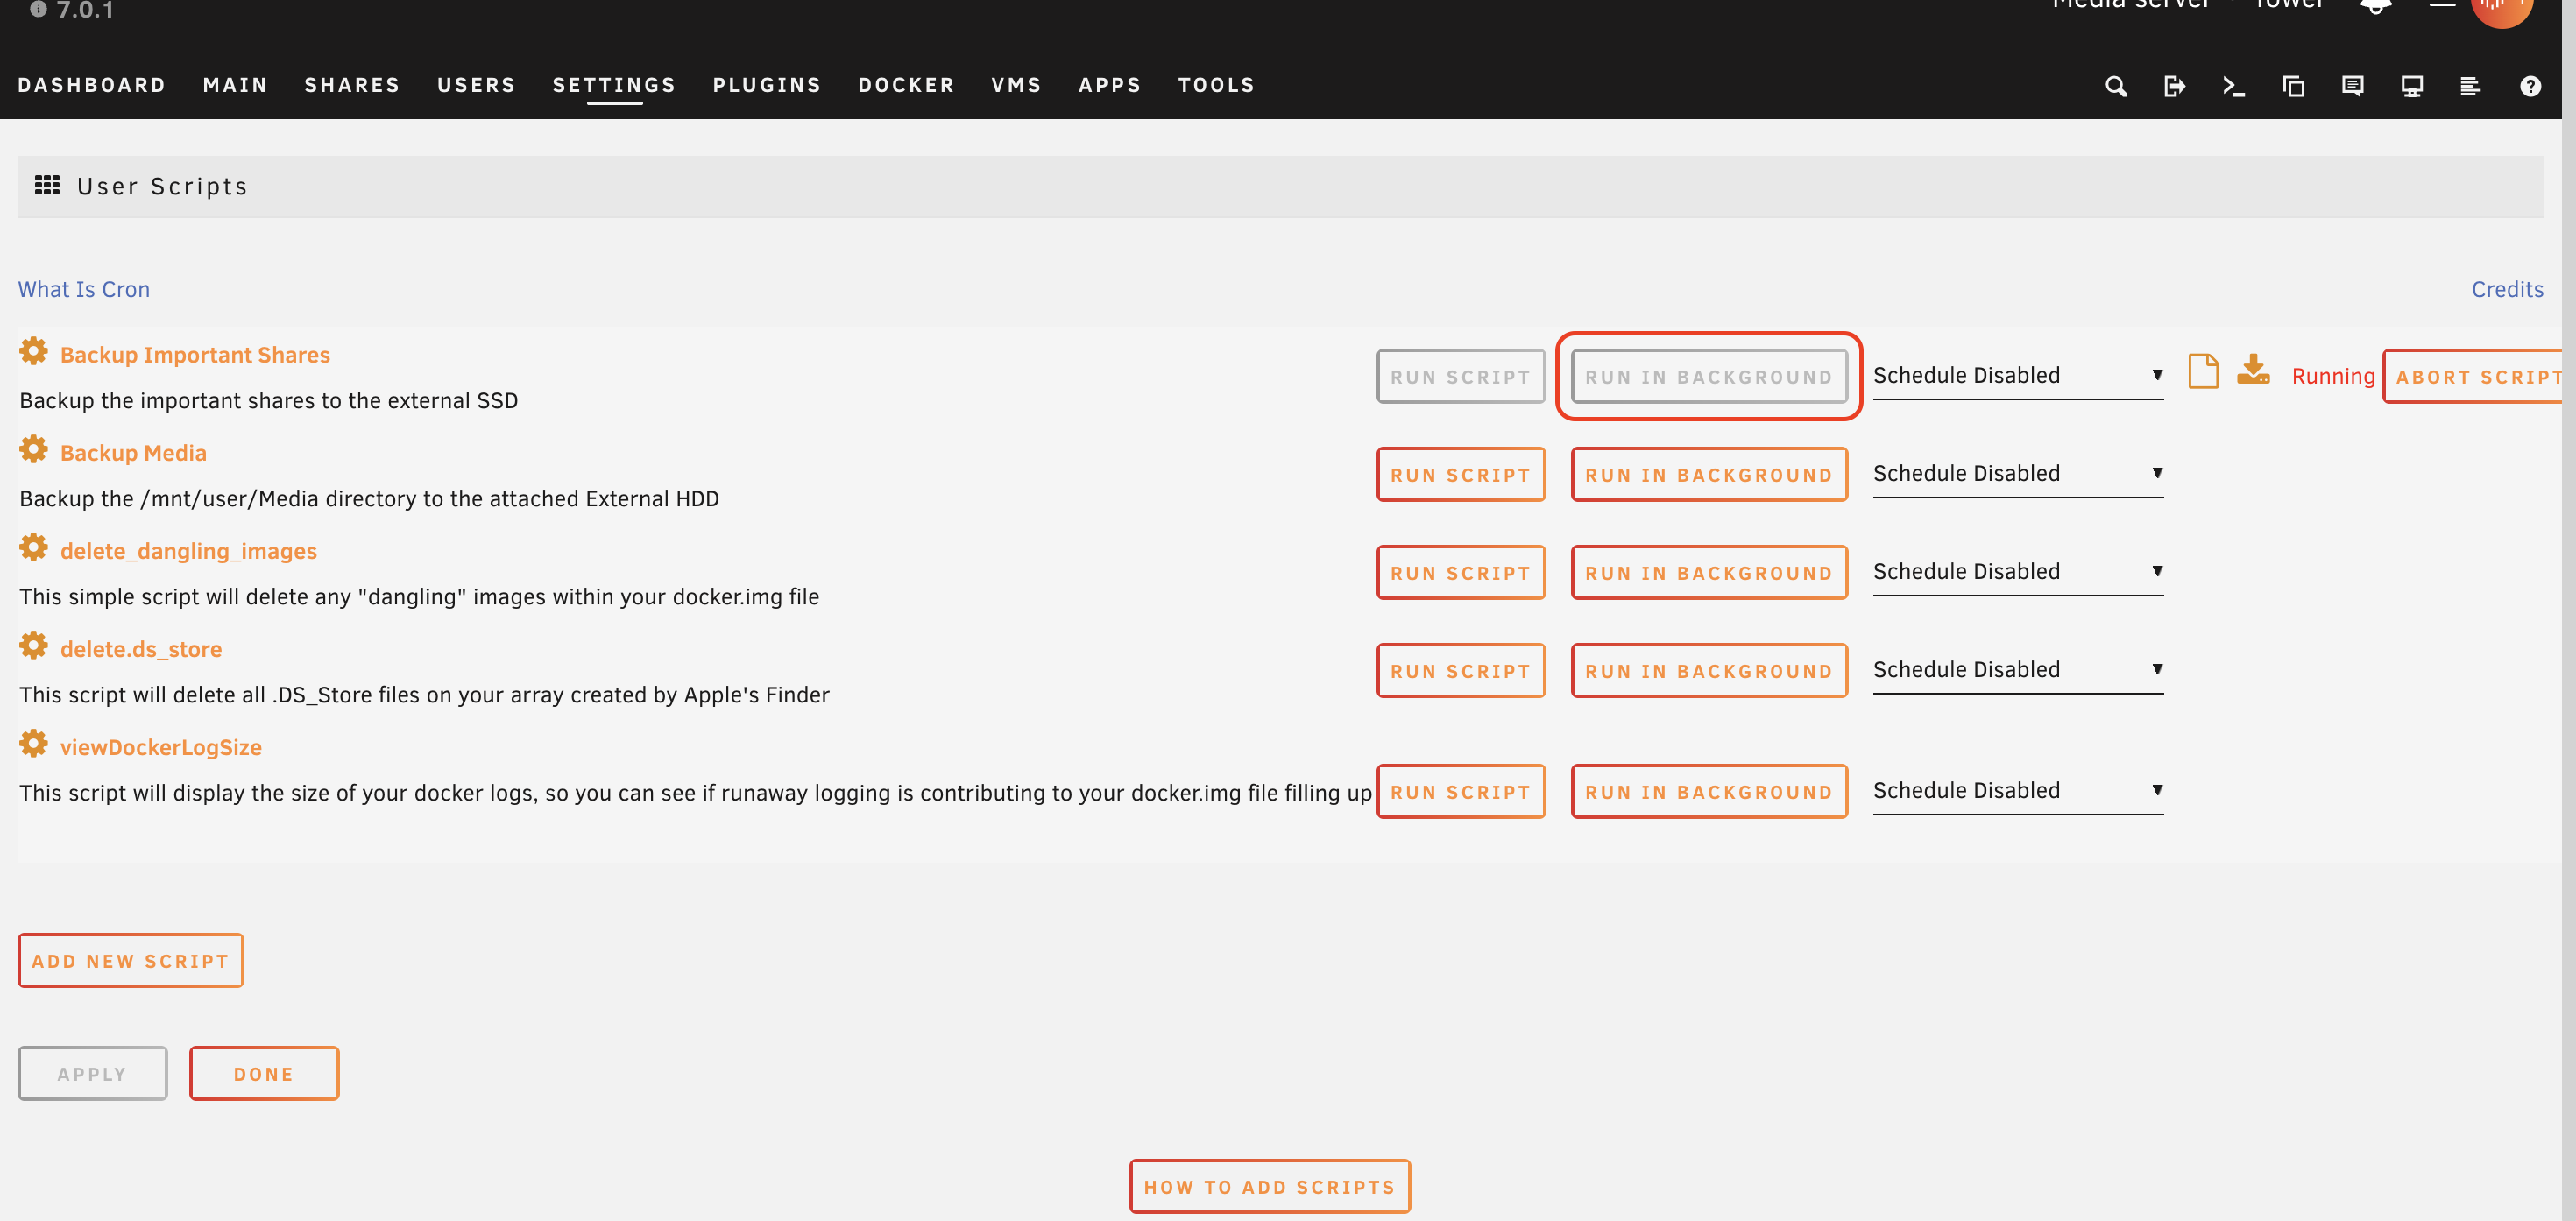
Task: Click the delete.ds_store script name
Action: point(141,649)
